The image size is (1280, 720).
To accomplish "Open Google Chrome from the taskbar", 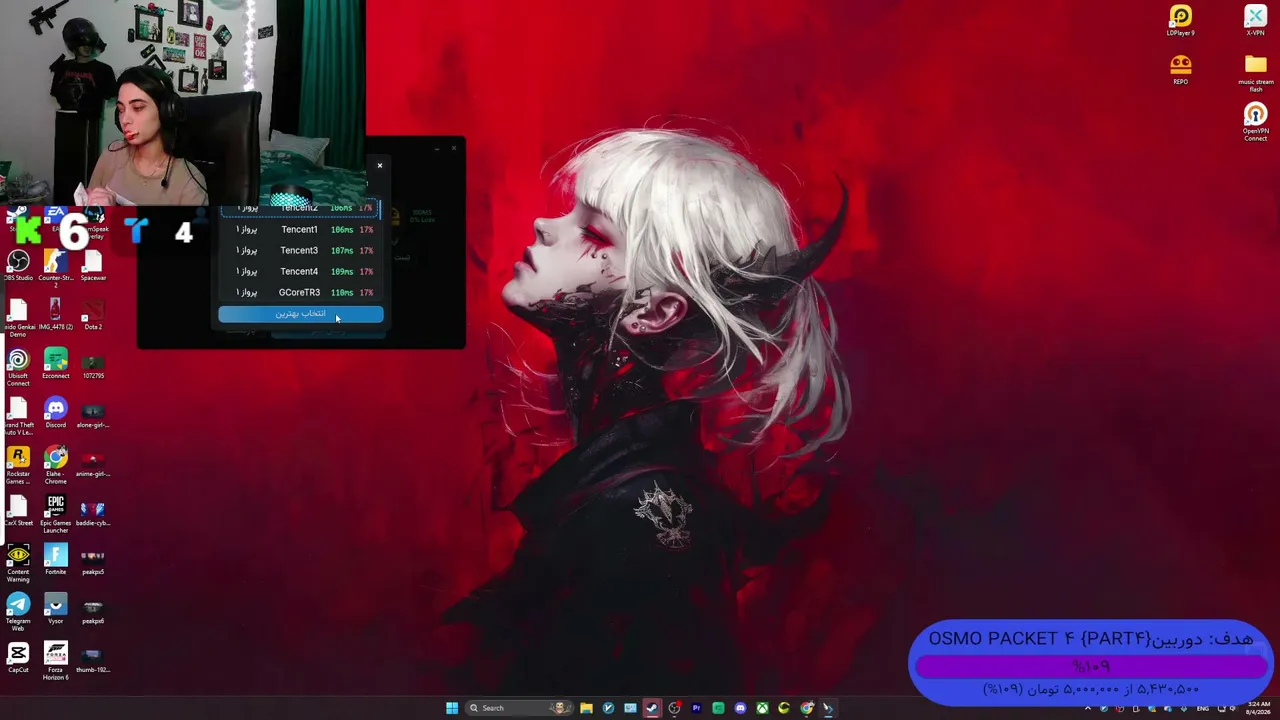I will click(806, 708).
